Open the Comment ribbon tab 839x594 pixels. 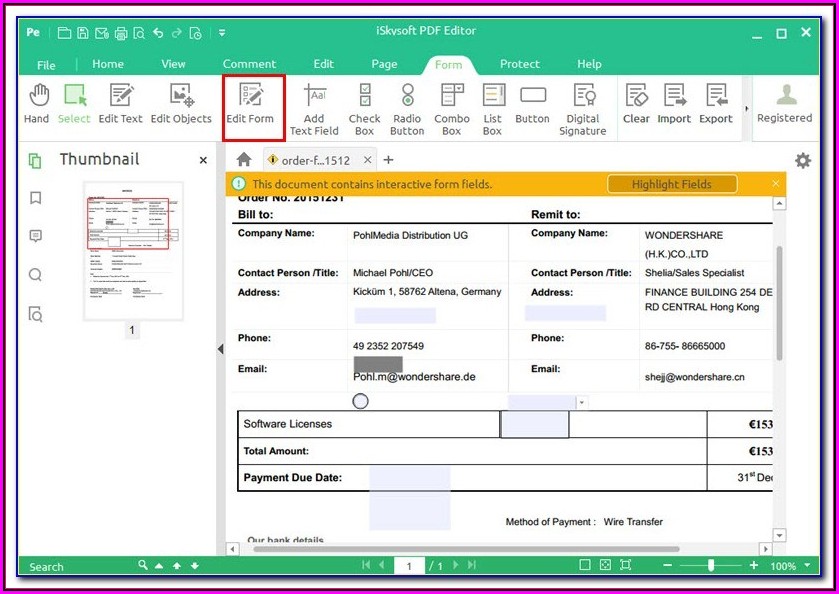coord(249,64)
